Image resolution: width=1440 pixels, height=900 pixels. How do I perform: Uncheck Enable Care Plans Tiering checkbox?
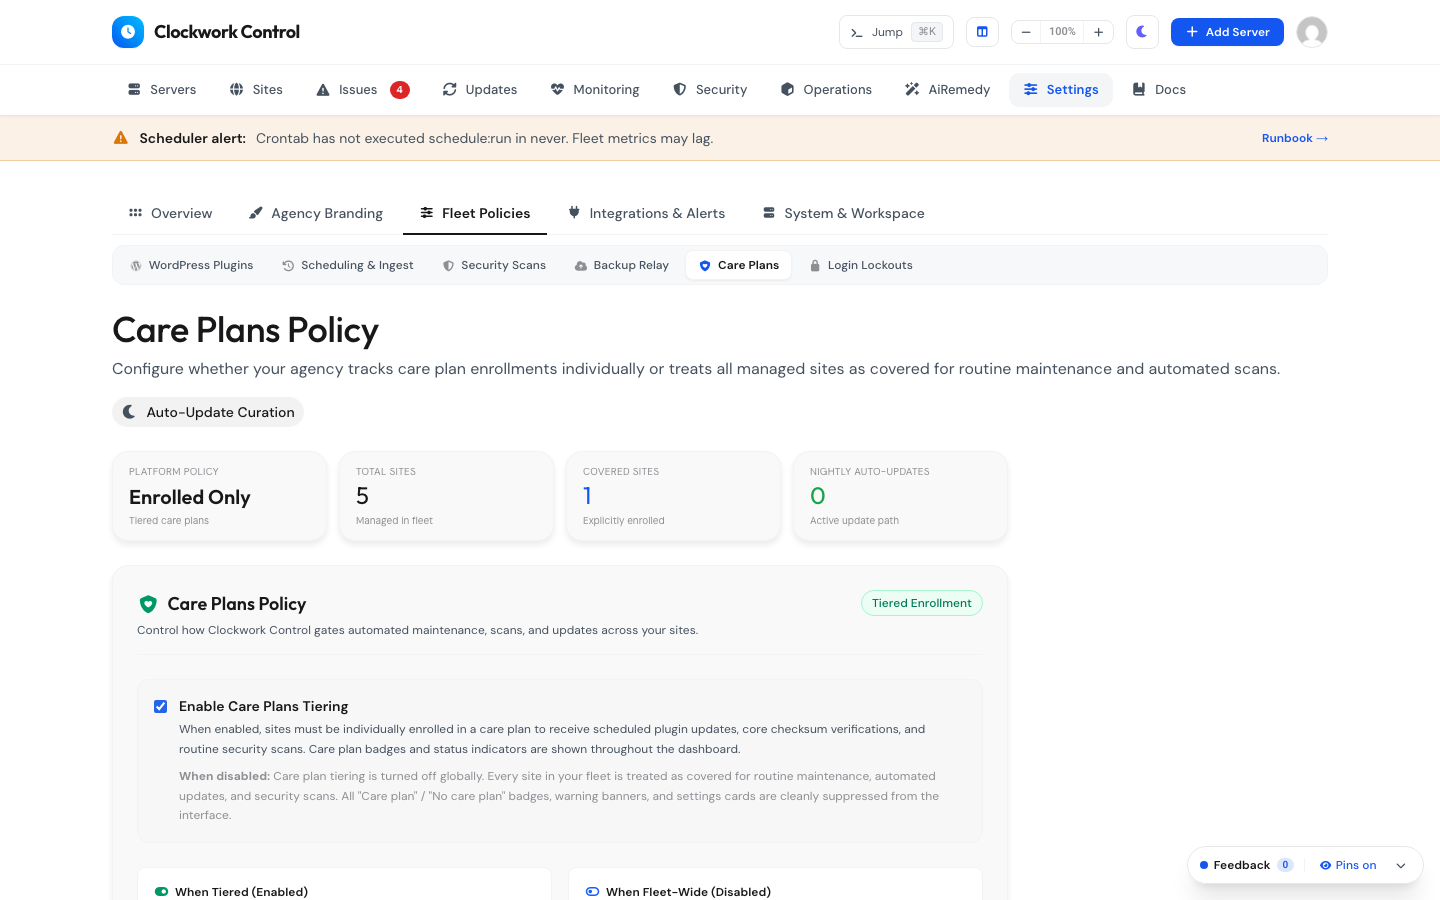(160, 706)
